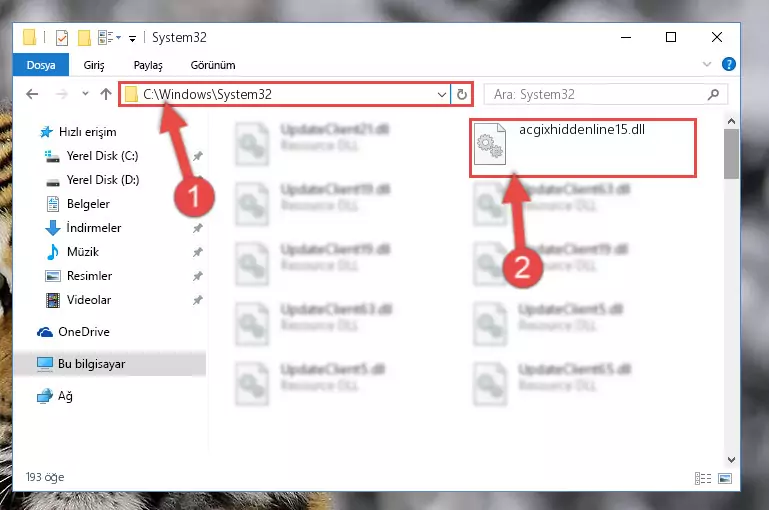This screenshot has height=510, width=769.
Task: Open the Dosya menu tab
Action: tap(41, 65)
